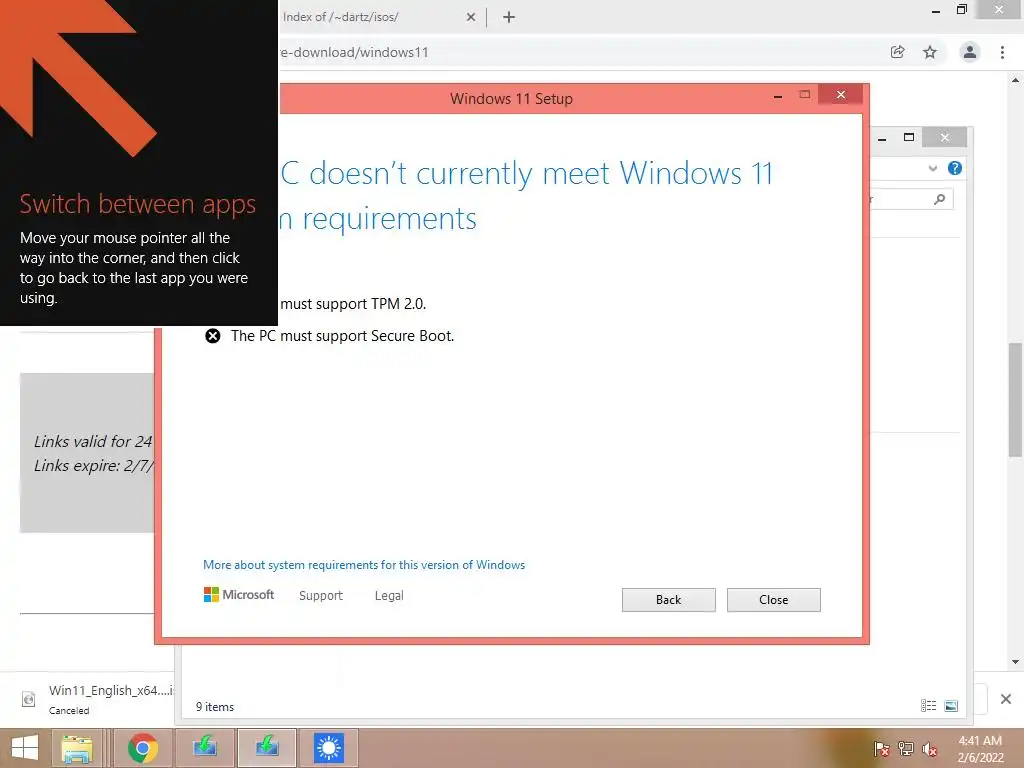
Task: Expand the File Explorer ribbon chevron
Action: pyautogui.click(x=933, y=168)
